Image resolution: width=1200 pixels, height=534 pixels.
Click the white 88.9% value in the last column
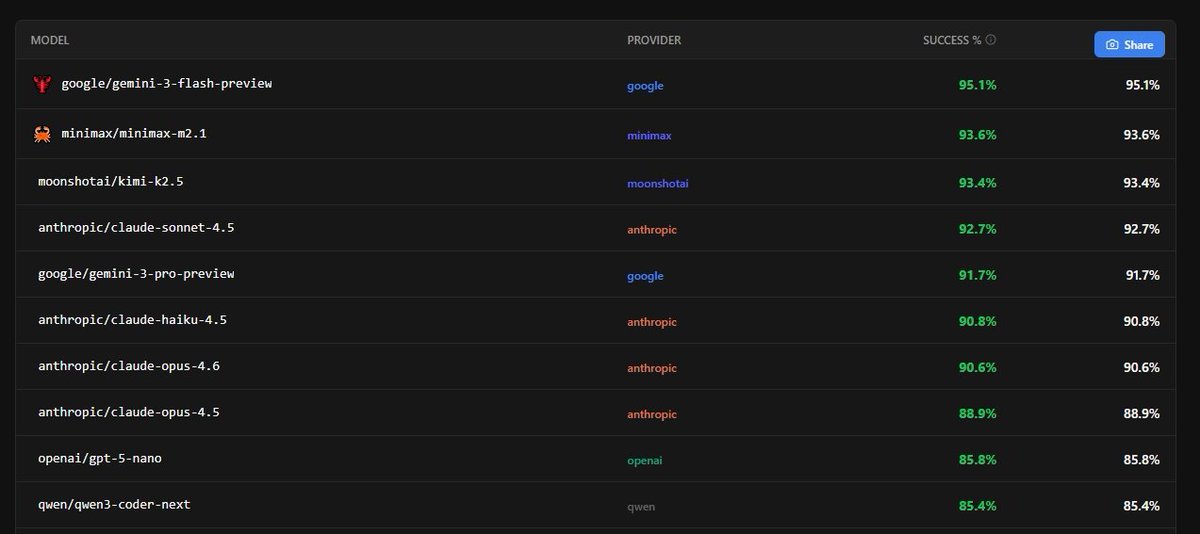click(x=1142, y=413)
